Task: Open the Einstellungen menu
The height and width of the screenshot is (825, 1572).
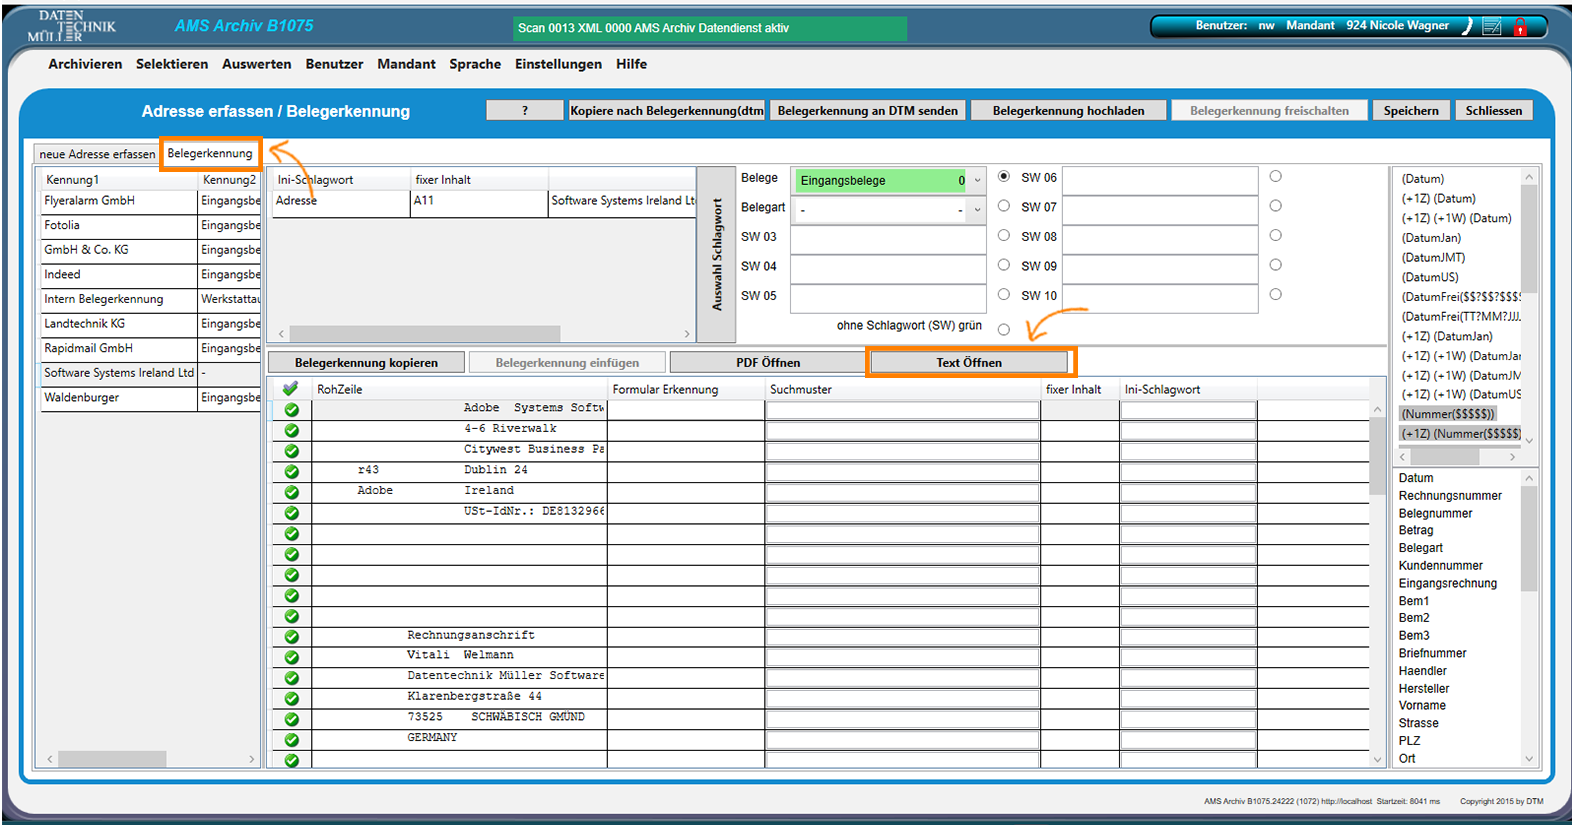Action: coord(558,64)
